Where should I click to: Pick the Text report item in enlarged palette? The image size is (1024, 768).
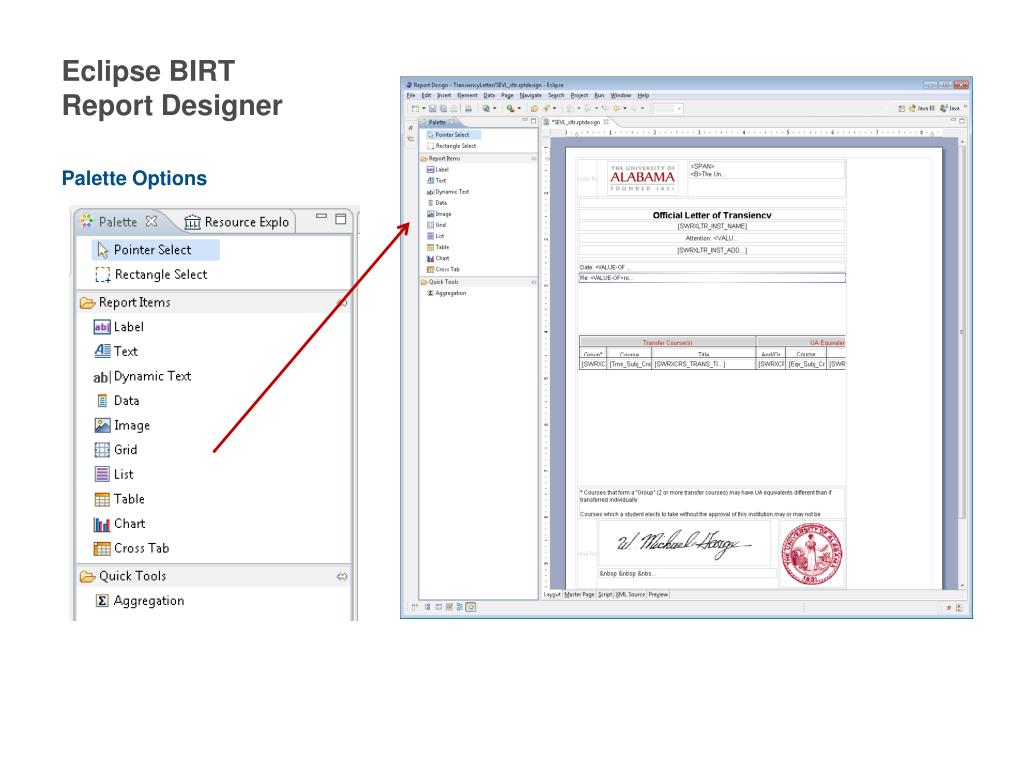[x=116, y=351]
